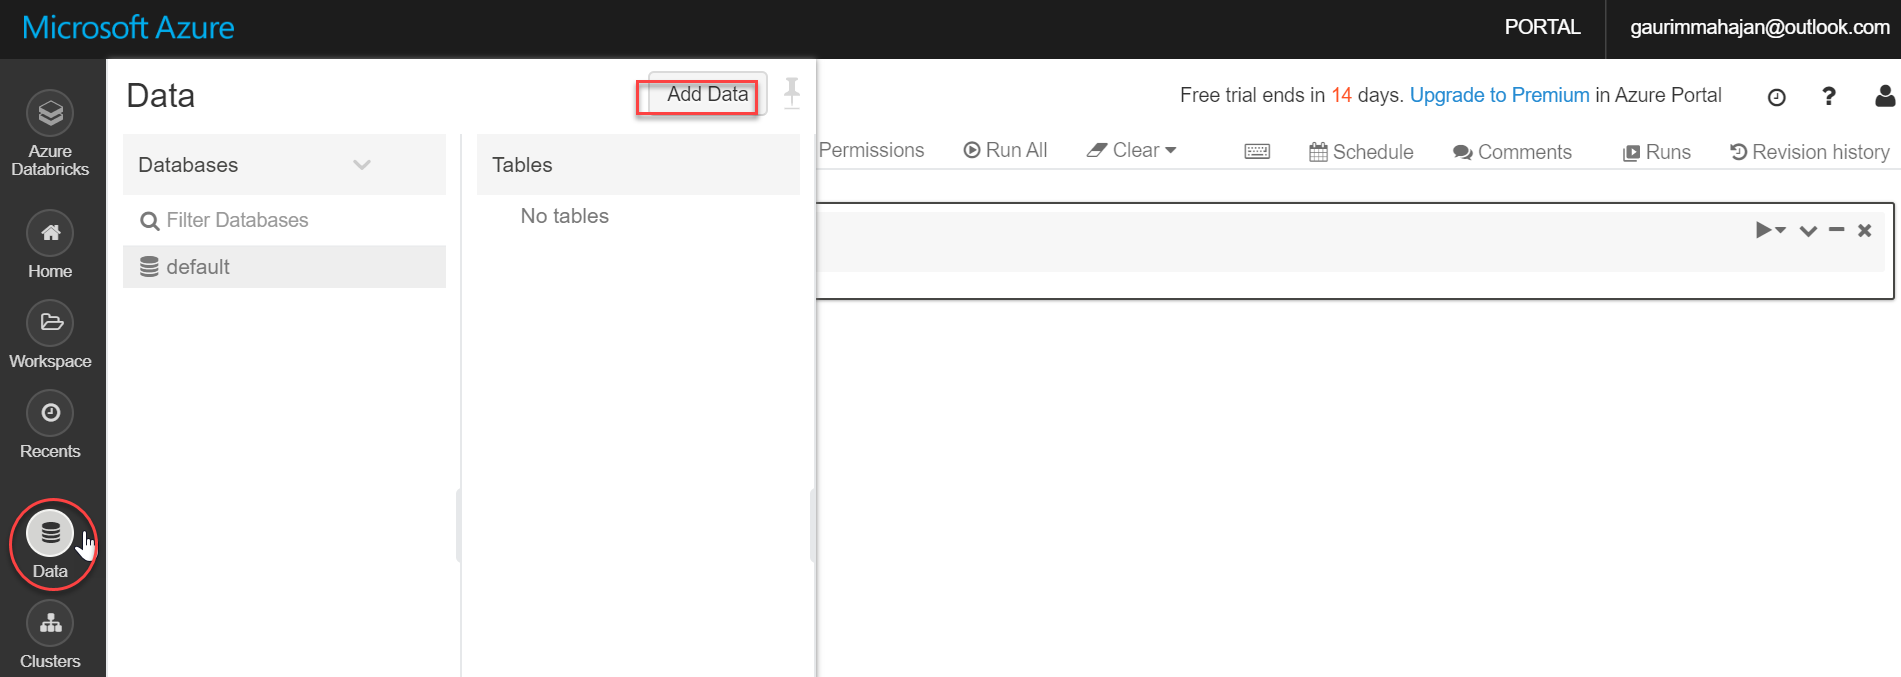Open Recents in sidebar
1901x677 pixels.
50,425
